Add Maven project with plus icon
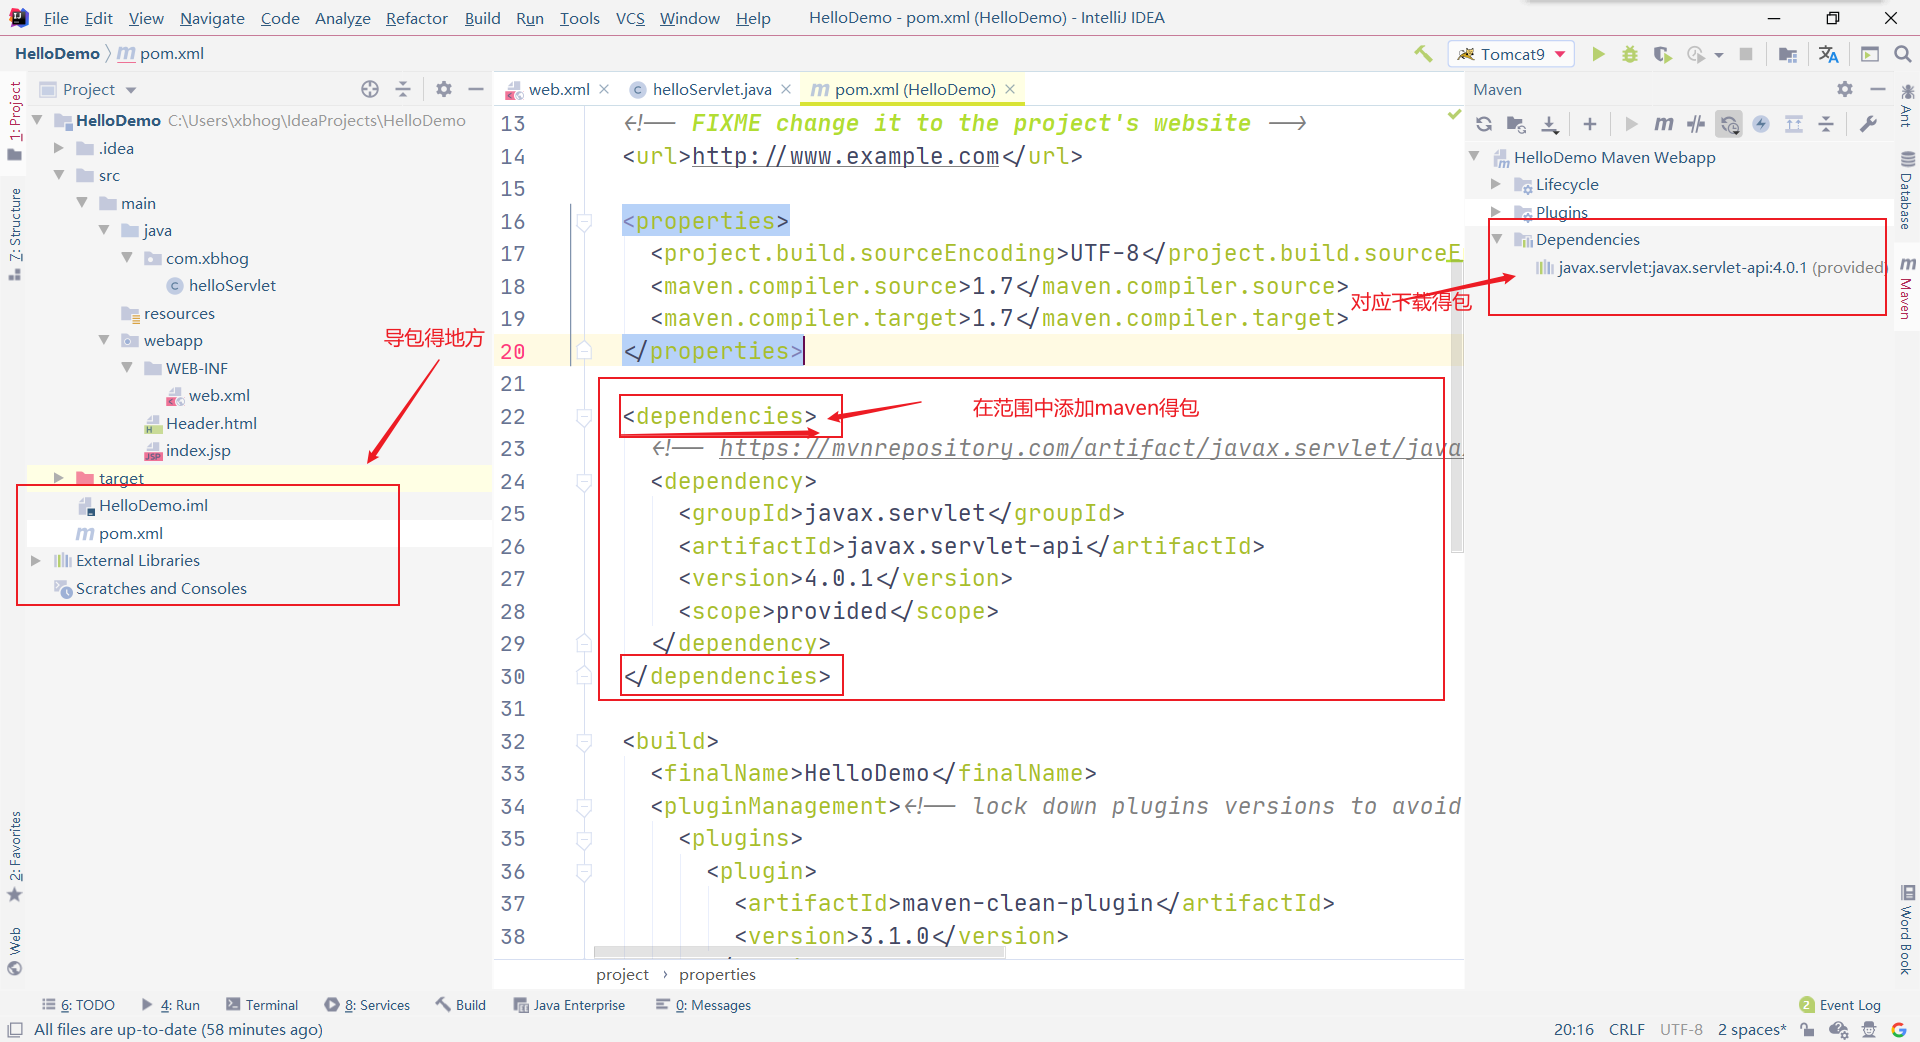This screenshot has height=1042, width=1920. tap(1590, 124)
